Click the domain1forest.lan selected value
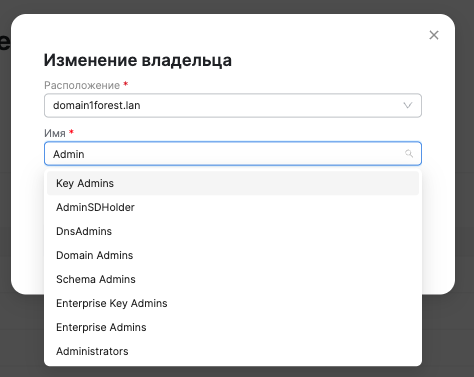 tap(97, 105)
